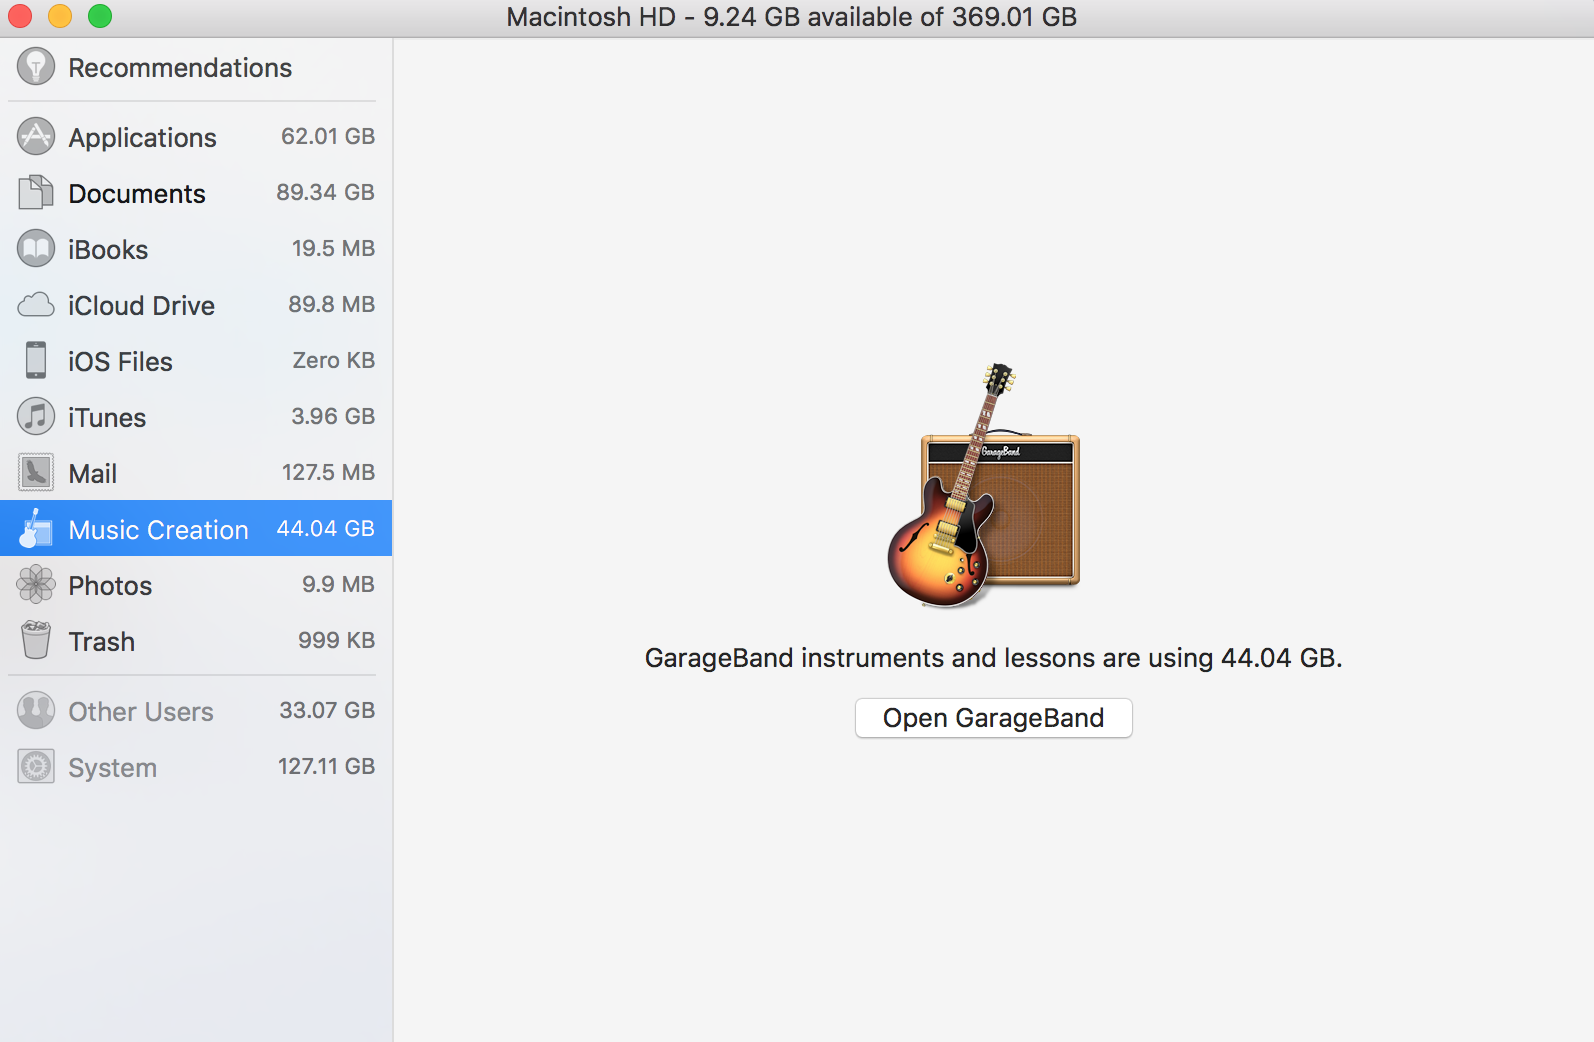
Task: Click the Other Users icon
Action: (x=36, y=710)
